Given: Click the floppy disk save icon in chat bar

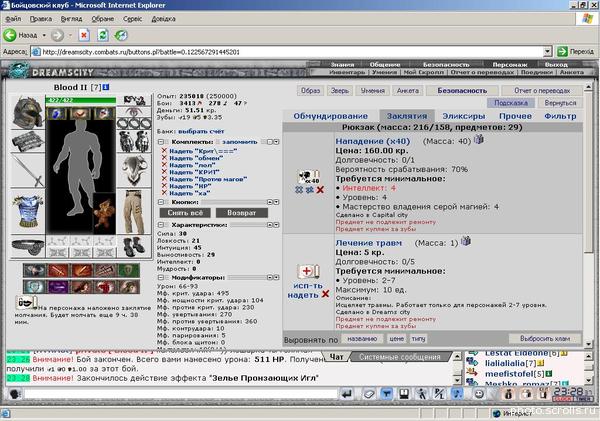Looking at the screenshot, I should point(404,393).
